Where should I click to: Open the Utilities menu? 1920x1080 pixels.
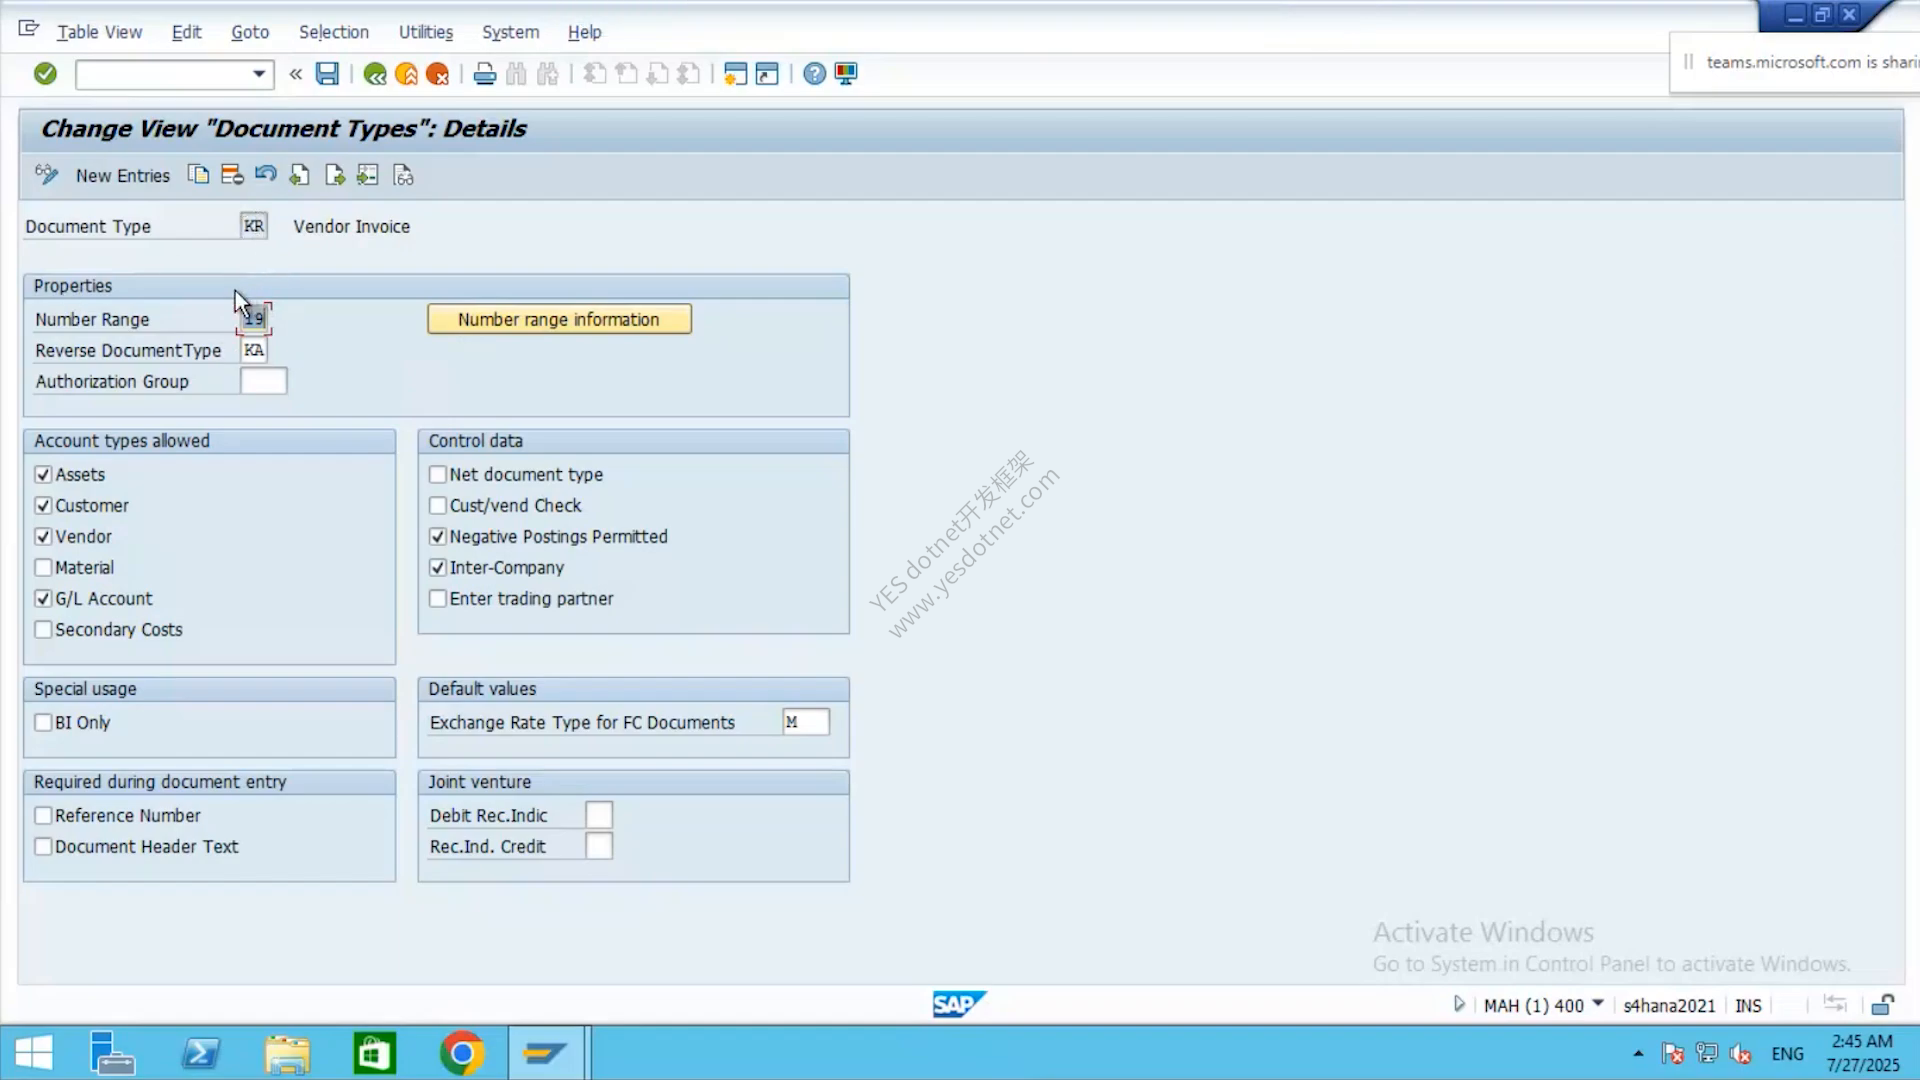426,32
